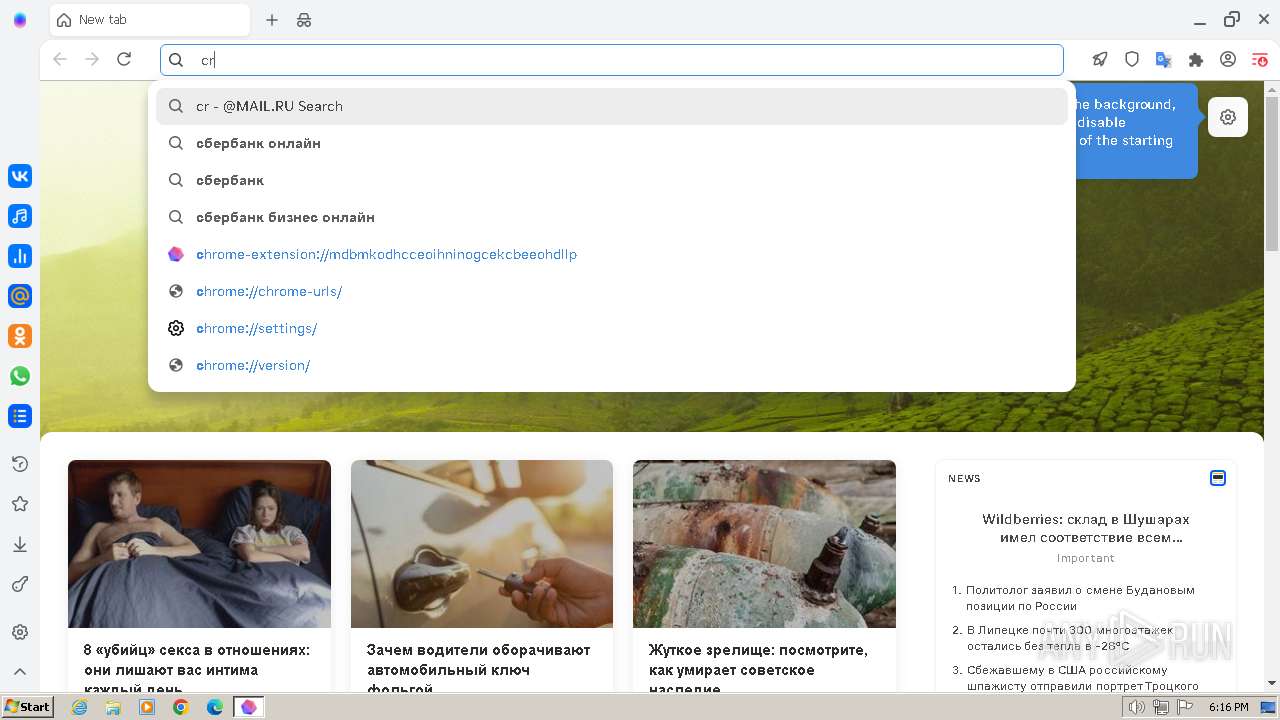Select chrome://chrome-urls/ suggestion

[x=612, y=291]
